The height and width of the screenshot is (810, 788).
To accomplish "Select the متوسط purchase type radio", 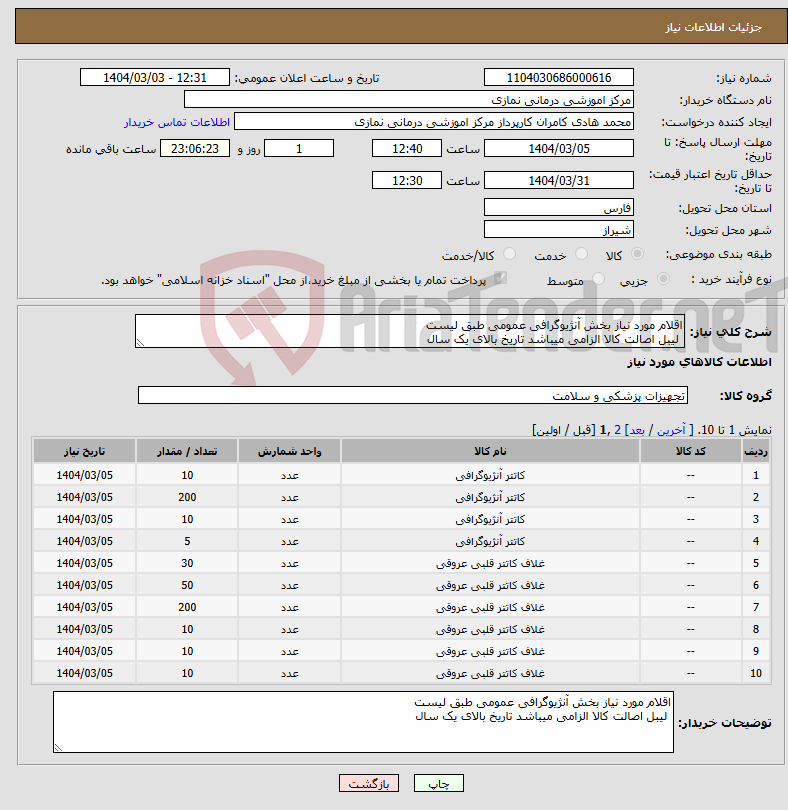I will (598, 279).
